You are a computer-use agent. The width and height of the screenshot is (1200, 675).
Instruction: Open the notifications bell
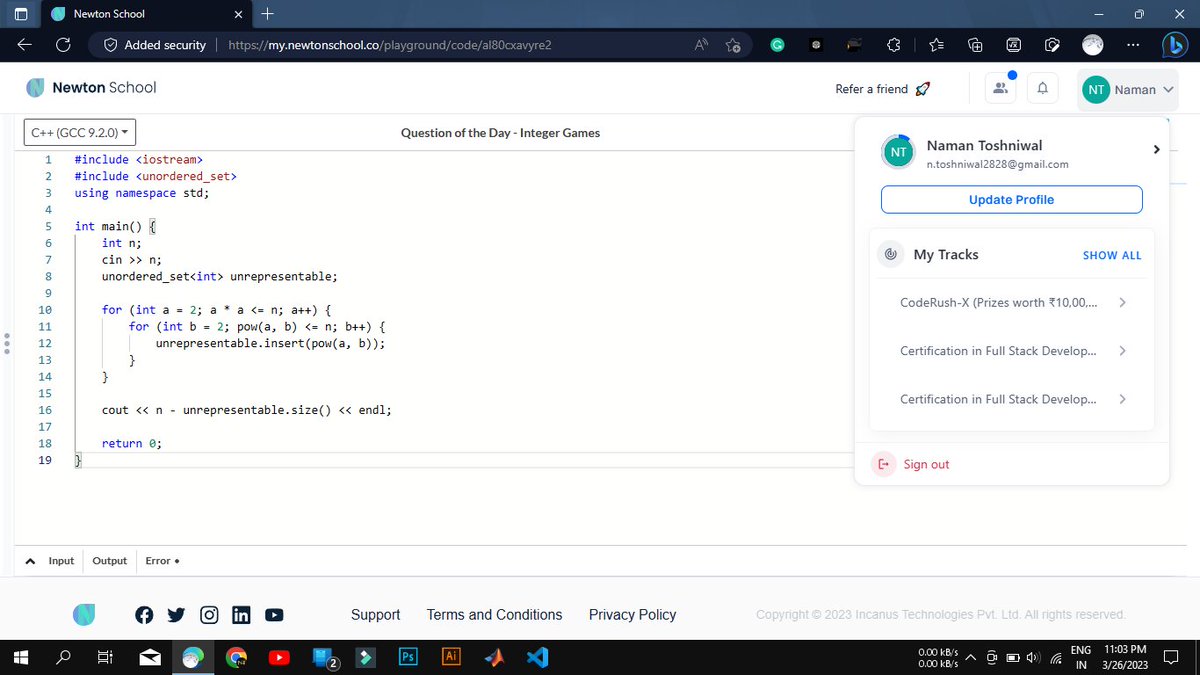point(1042,89)
